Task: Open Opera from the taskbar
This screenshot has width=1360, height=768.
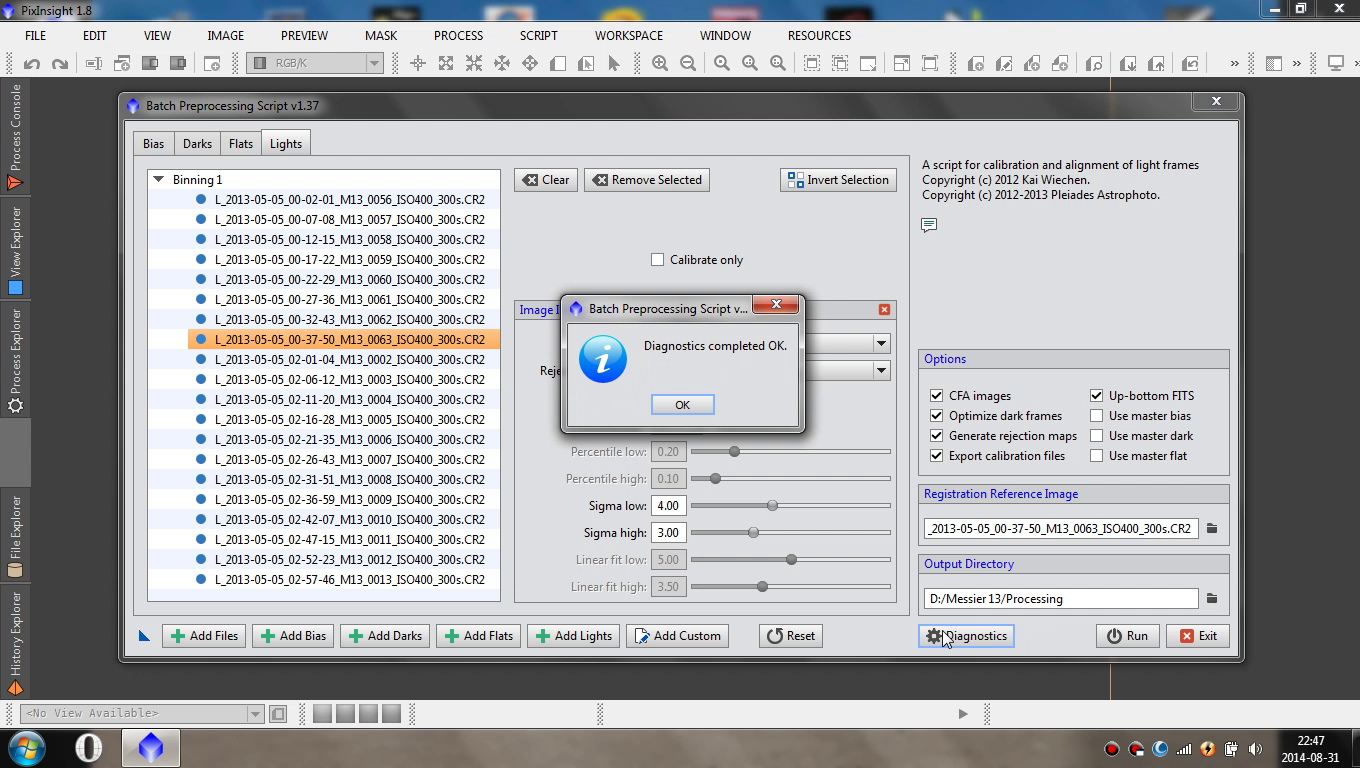Action: 89,748
